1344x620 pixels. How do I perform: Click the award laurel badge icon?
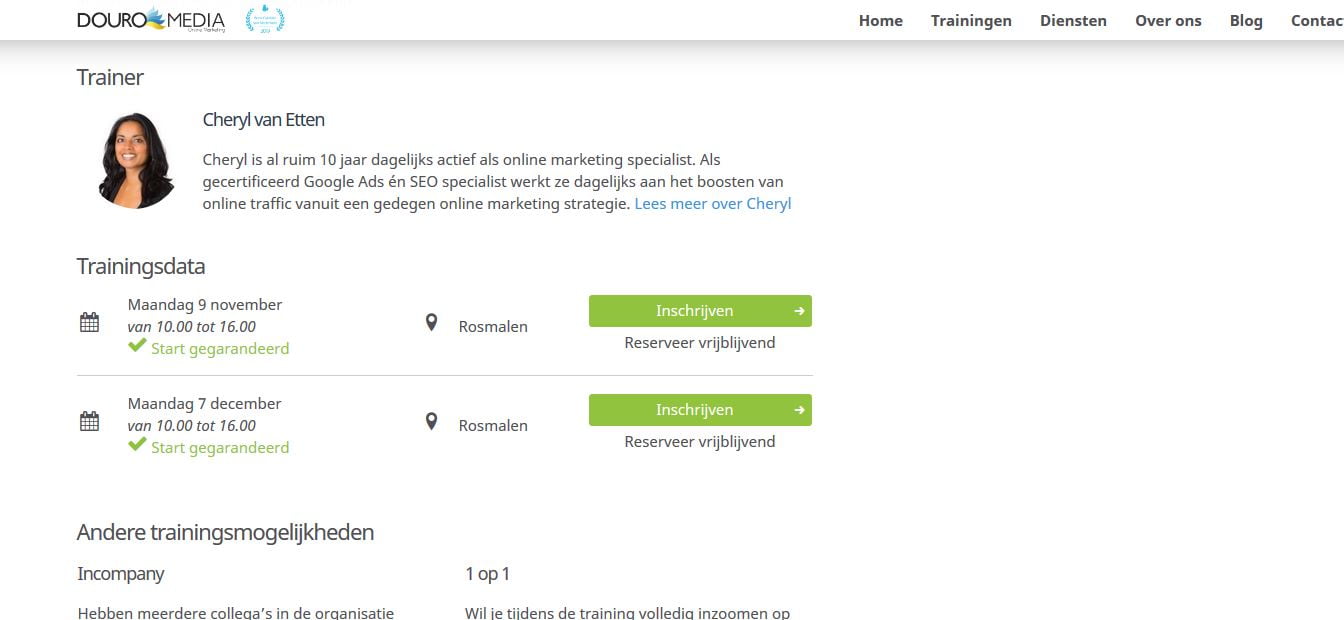tap(265, 20)
